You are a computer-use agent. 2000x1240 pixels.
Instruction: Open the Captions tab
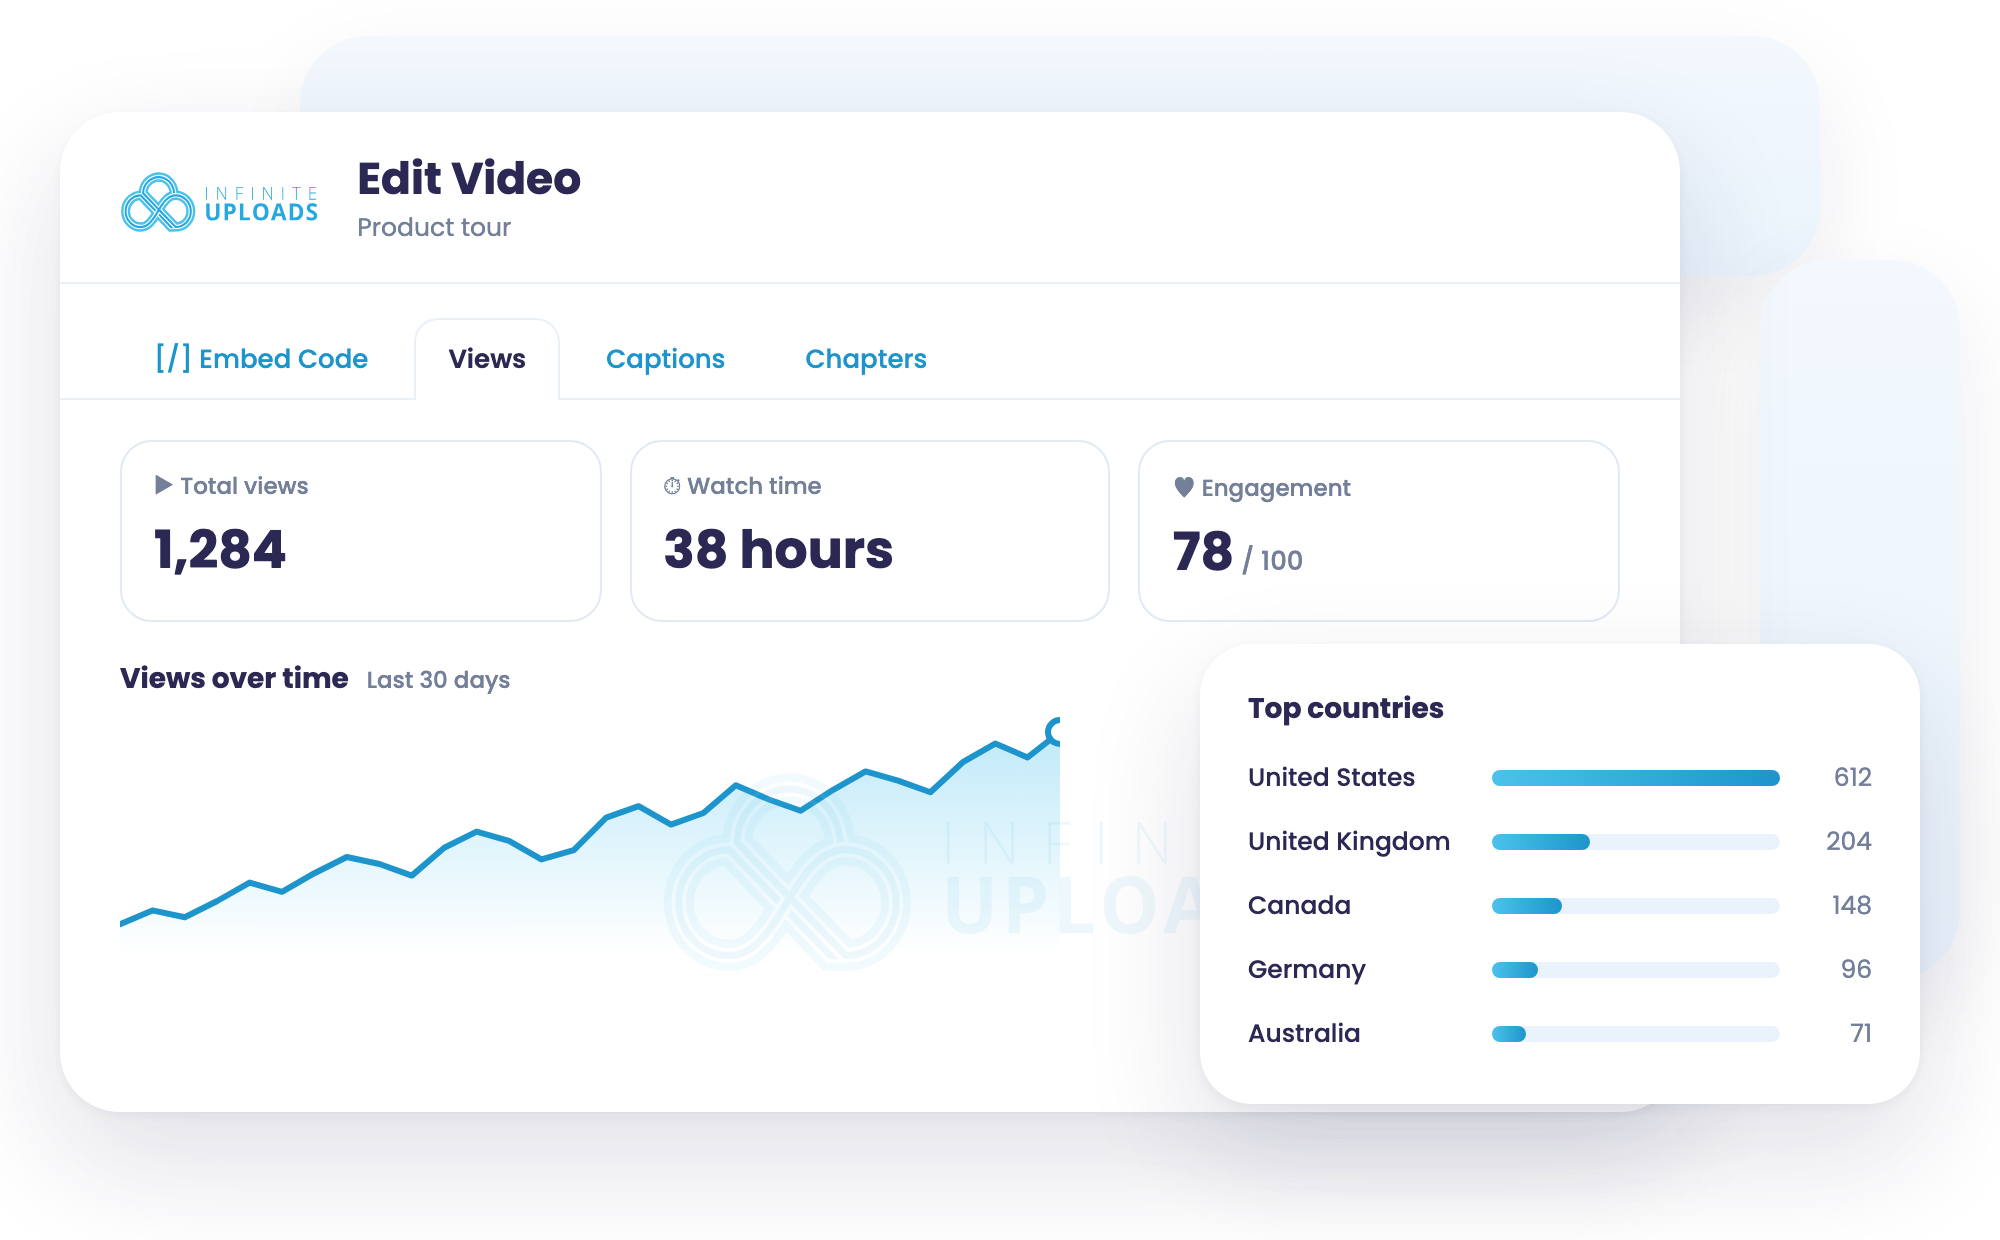coord(665,359)
